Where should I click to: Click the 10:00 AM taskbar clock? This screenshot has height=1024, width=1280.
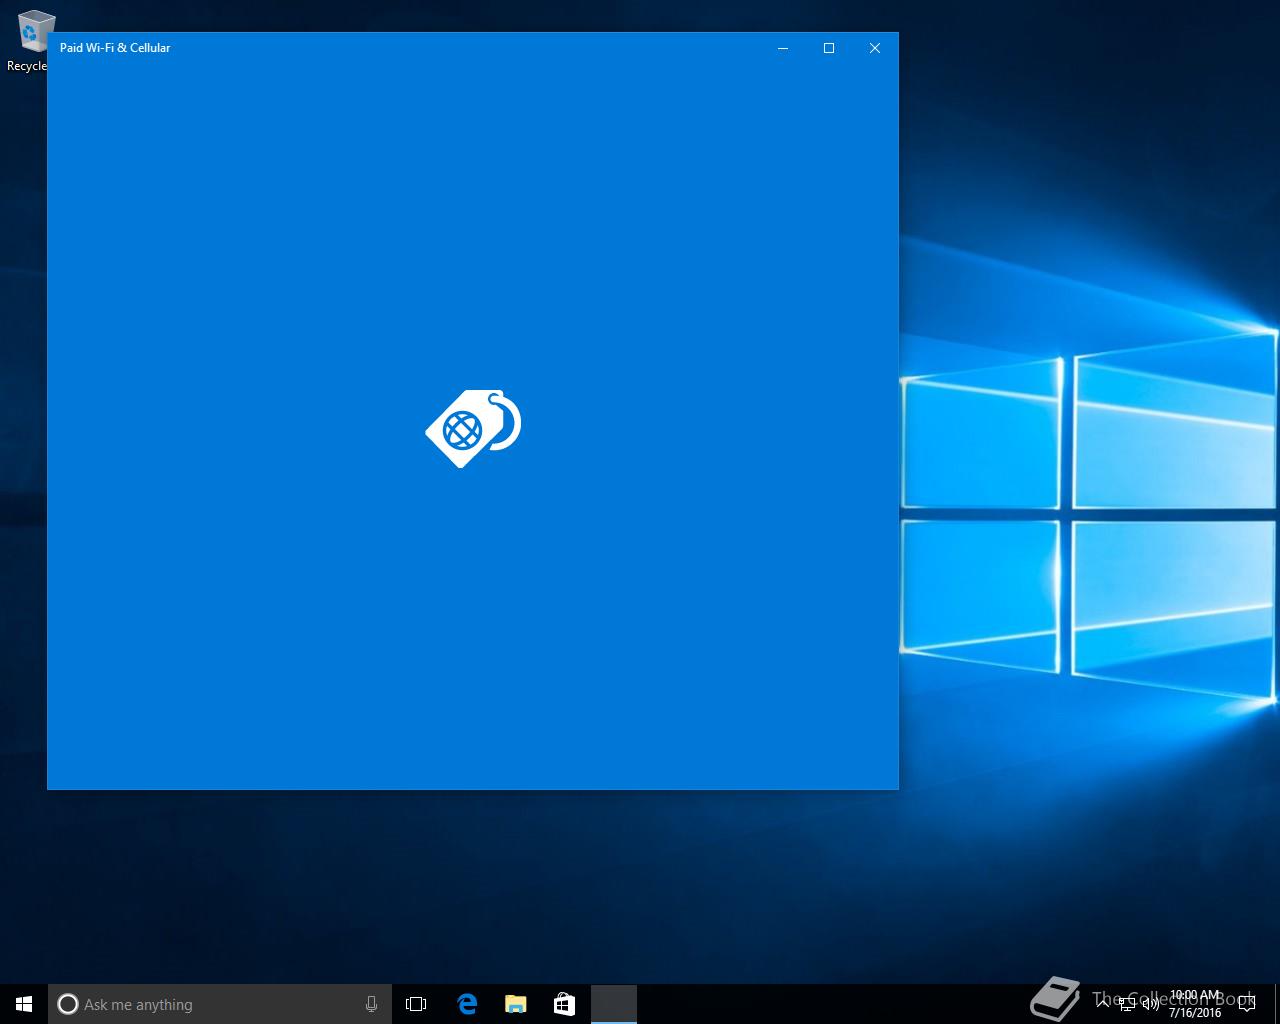click(1195, 1004)
